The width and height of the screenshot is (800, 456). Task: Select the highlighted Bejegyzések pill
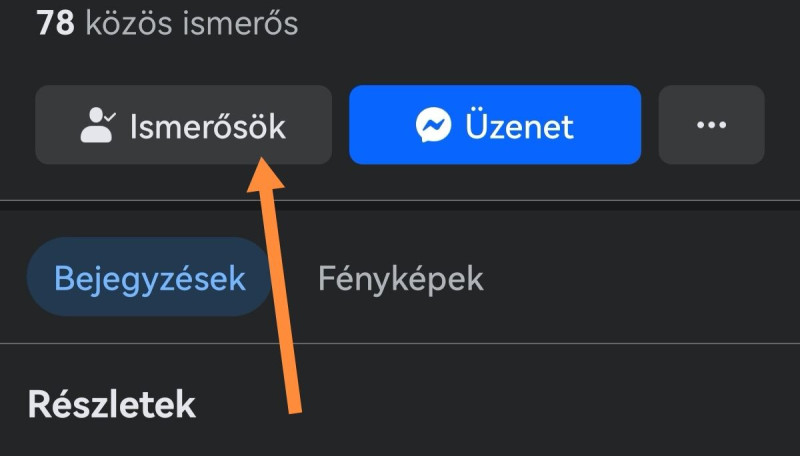(x=149, y=277)
